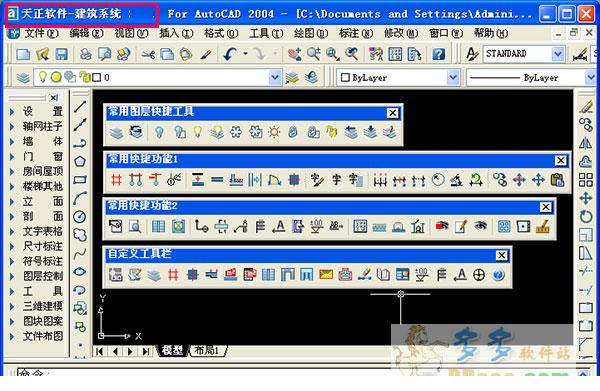Switch to the 布局1 layout tab

[x=207, y=350]
